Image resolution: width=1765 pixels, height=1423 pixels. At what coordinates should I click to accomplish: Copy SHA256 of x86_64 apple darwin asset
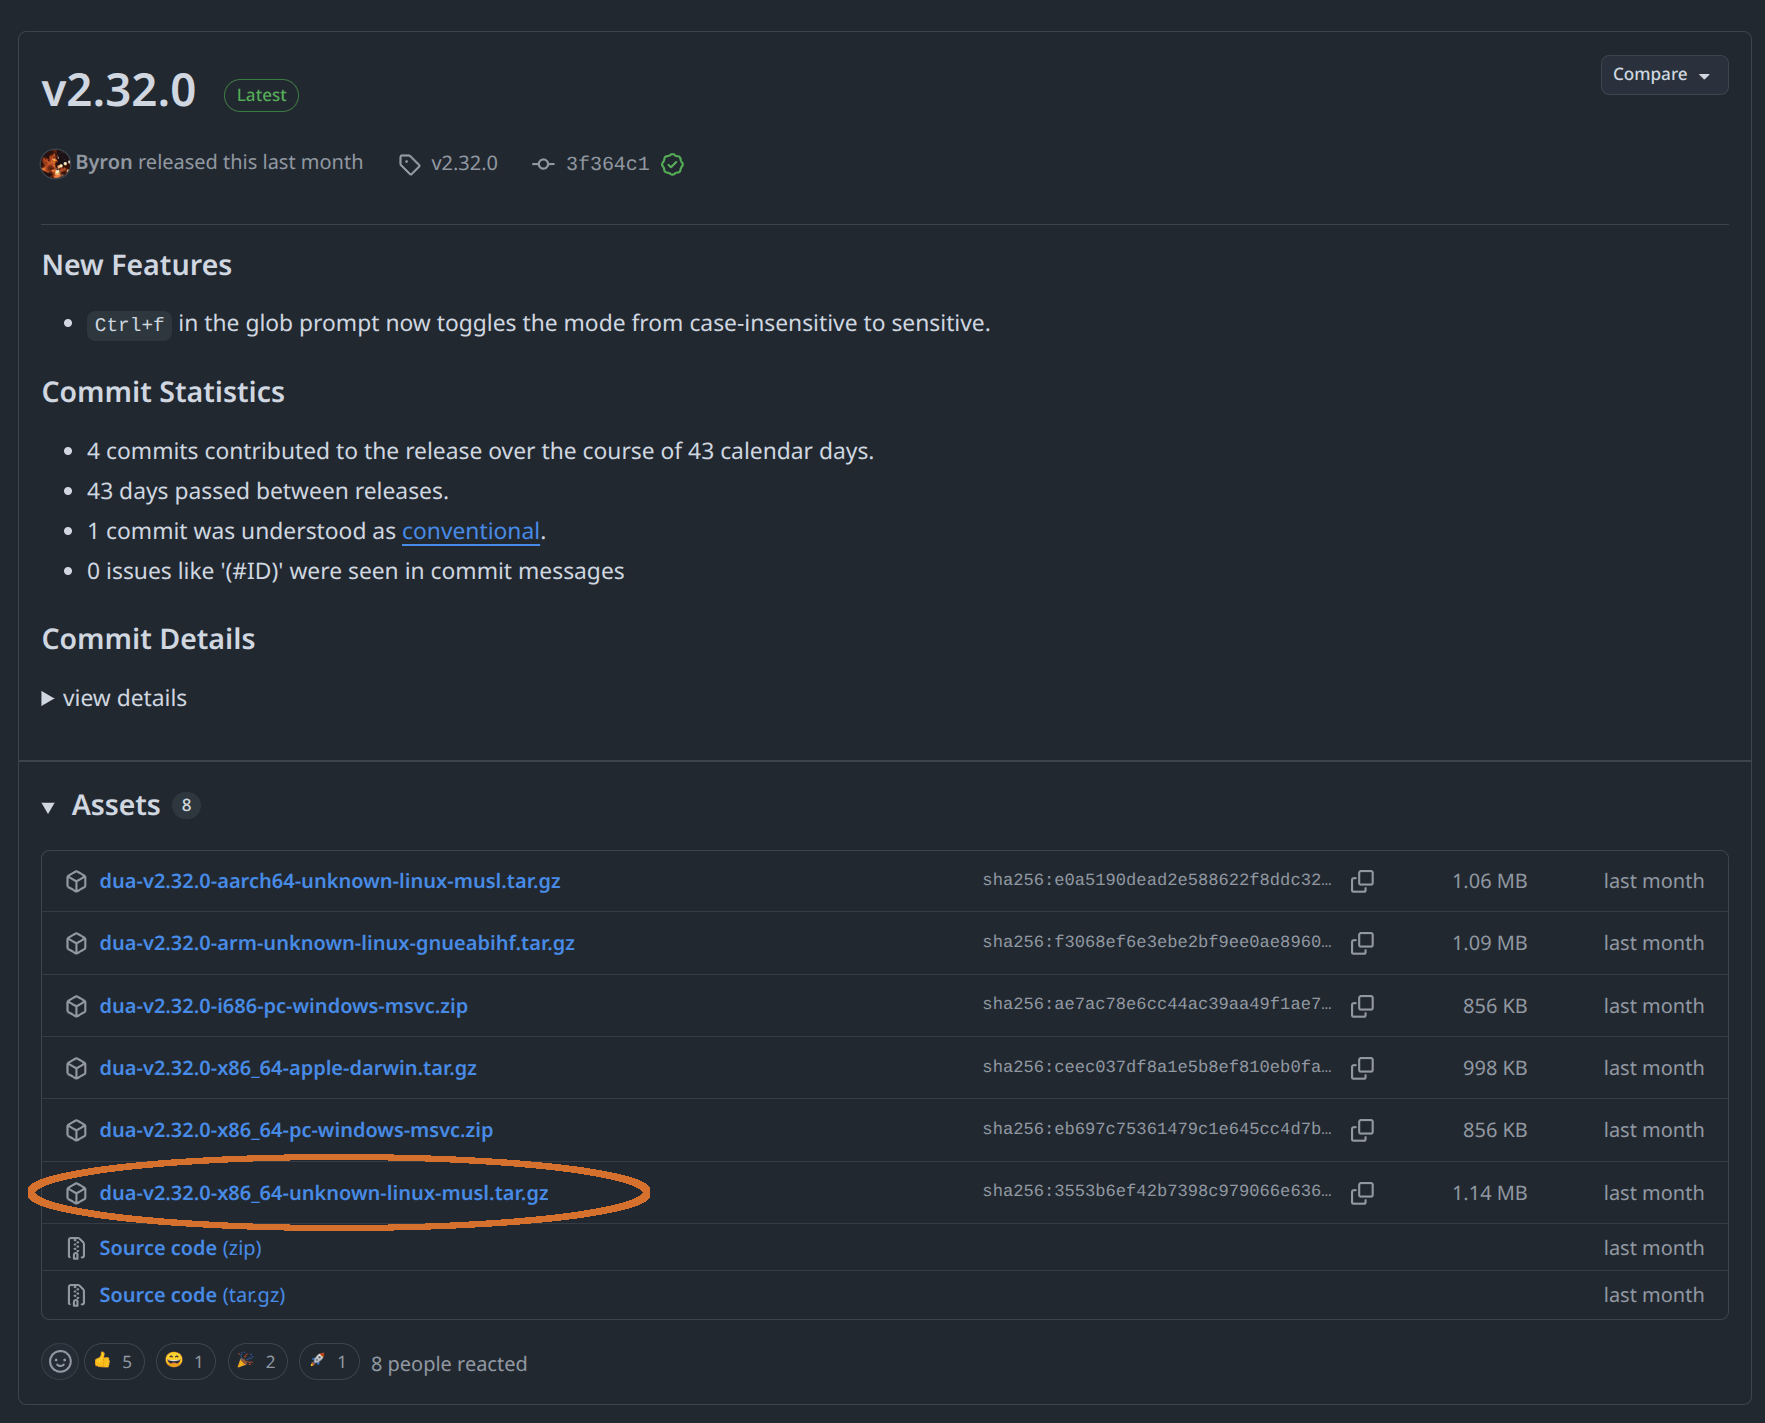click(1361, 1068)
